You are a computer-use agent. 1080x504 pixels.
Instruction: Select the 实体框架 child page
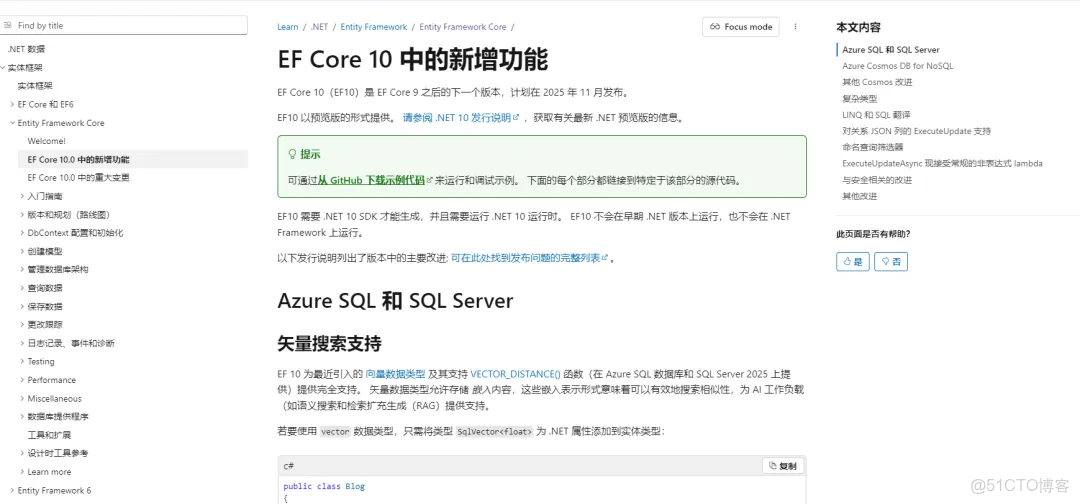point(35,86)
